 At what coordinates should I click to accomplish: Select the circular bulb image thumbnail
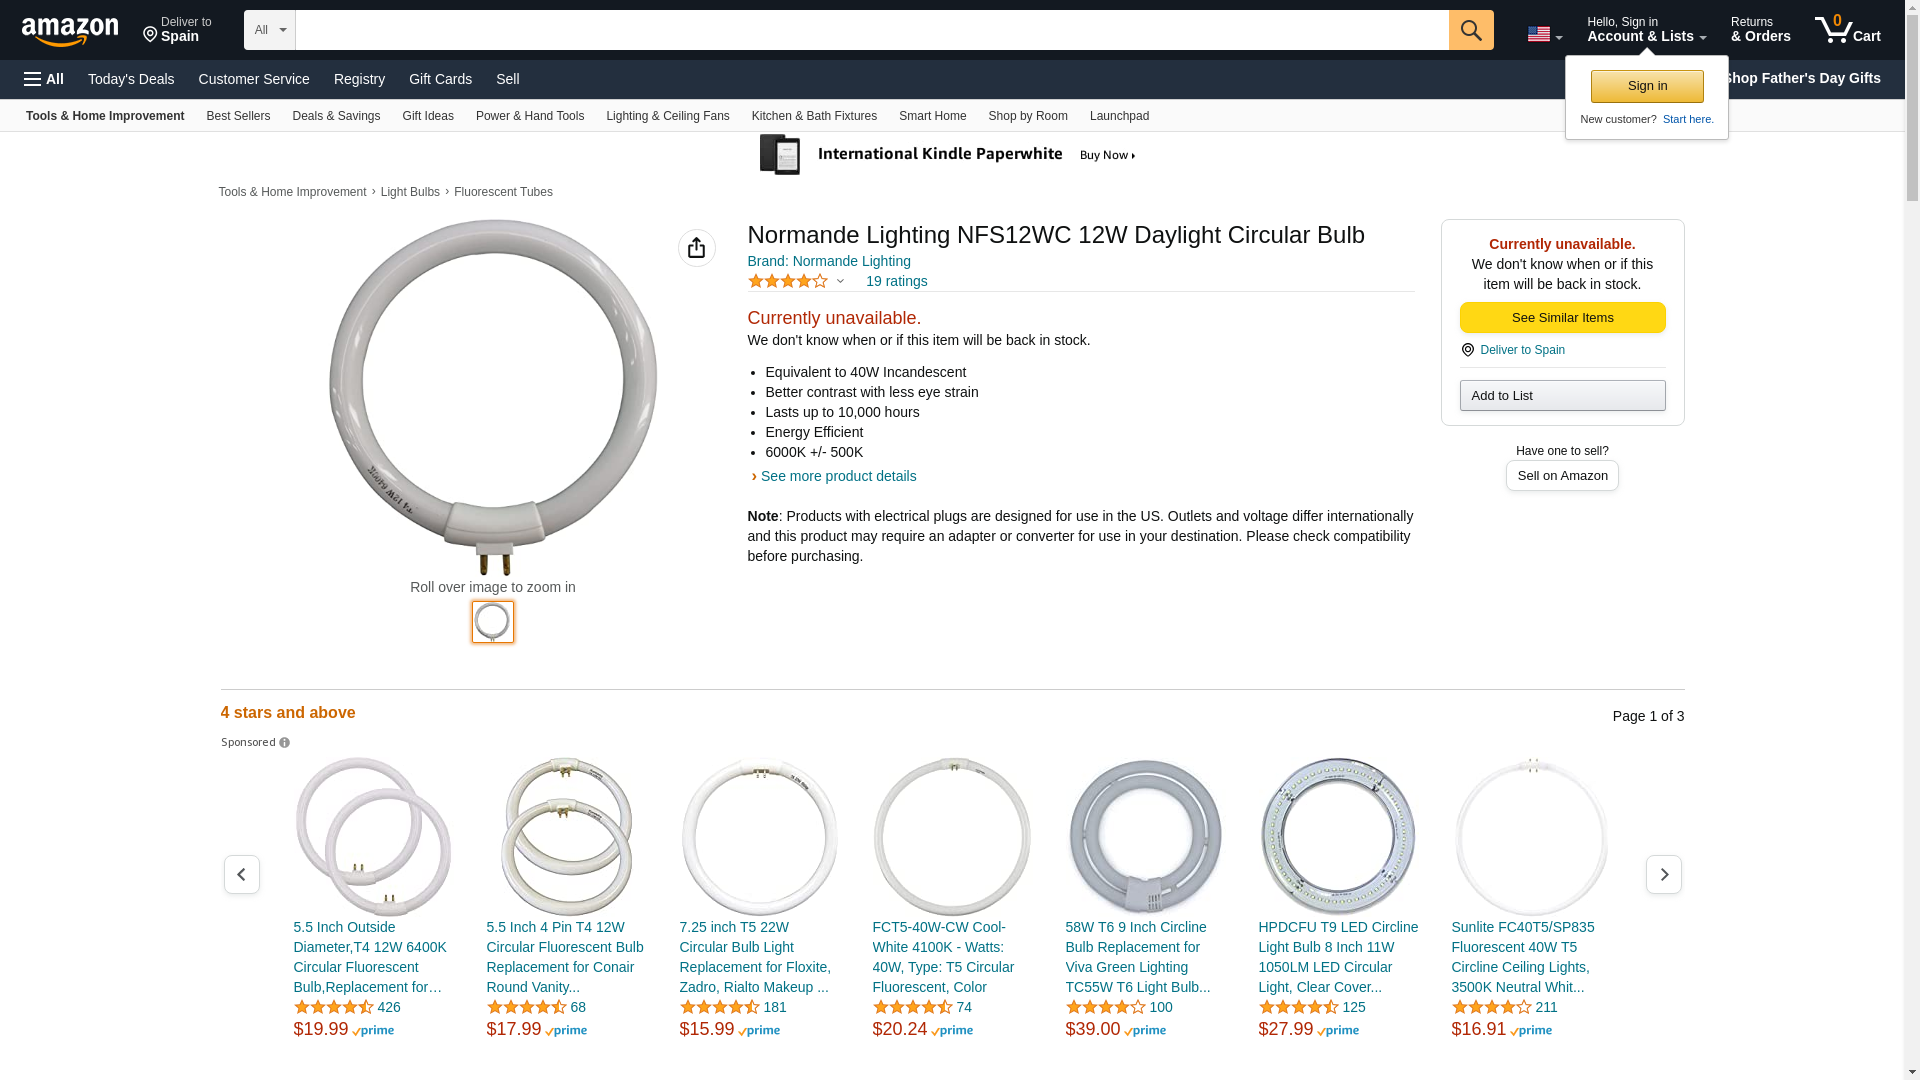(x=492, y=622)
